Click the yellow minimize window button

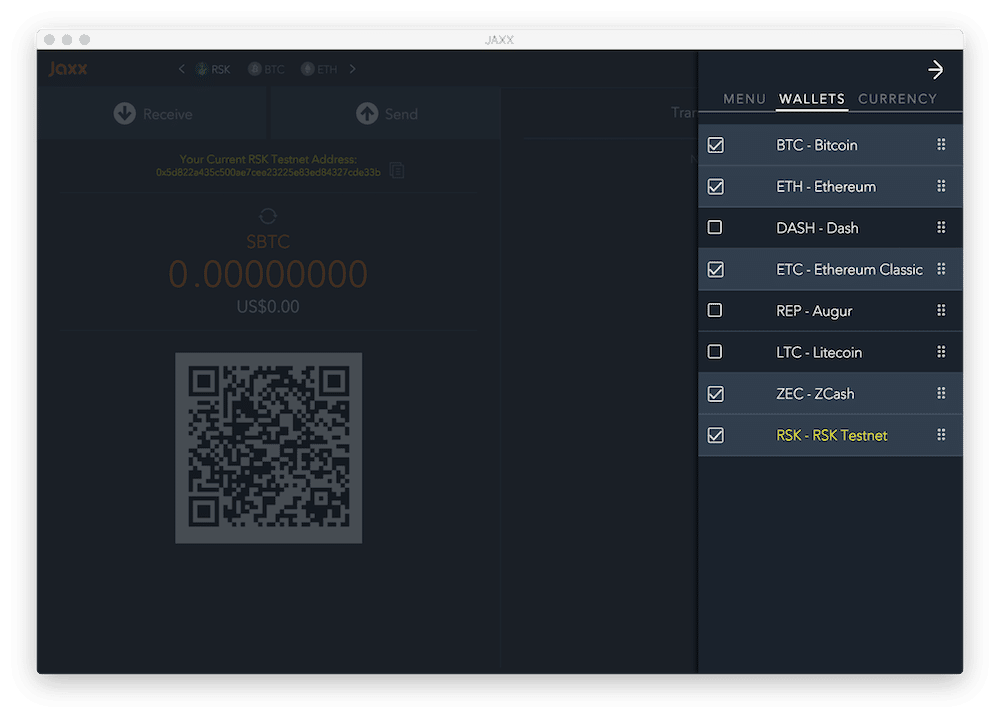(x=67, y=40)
